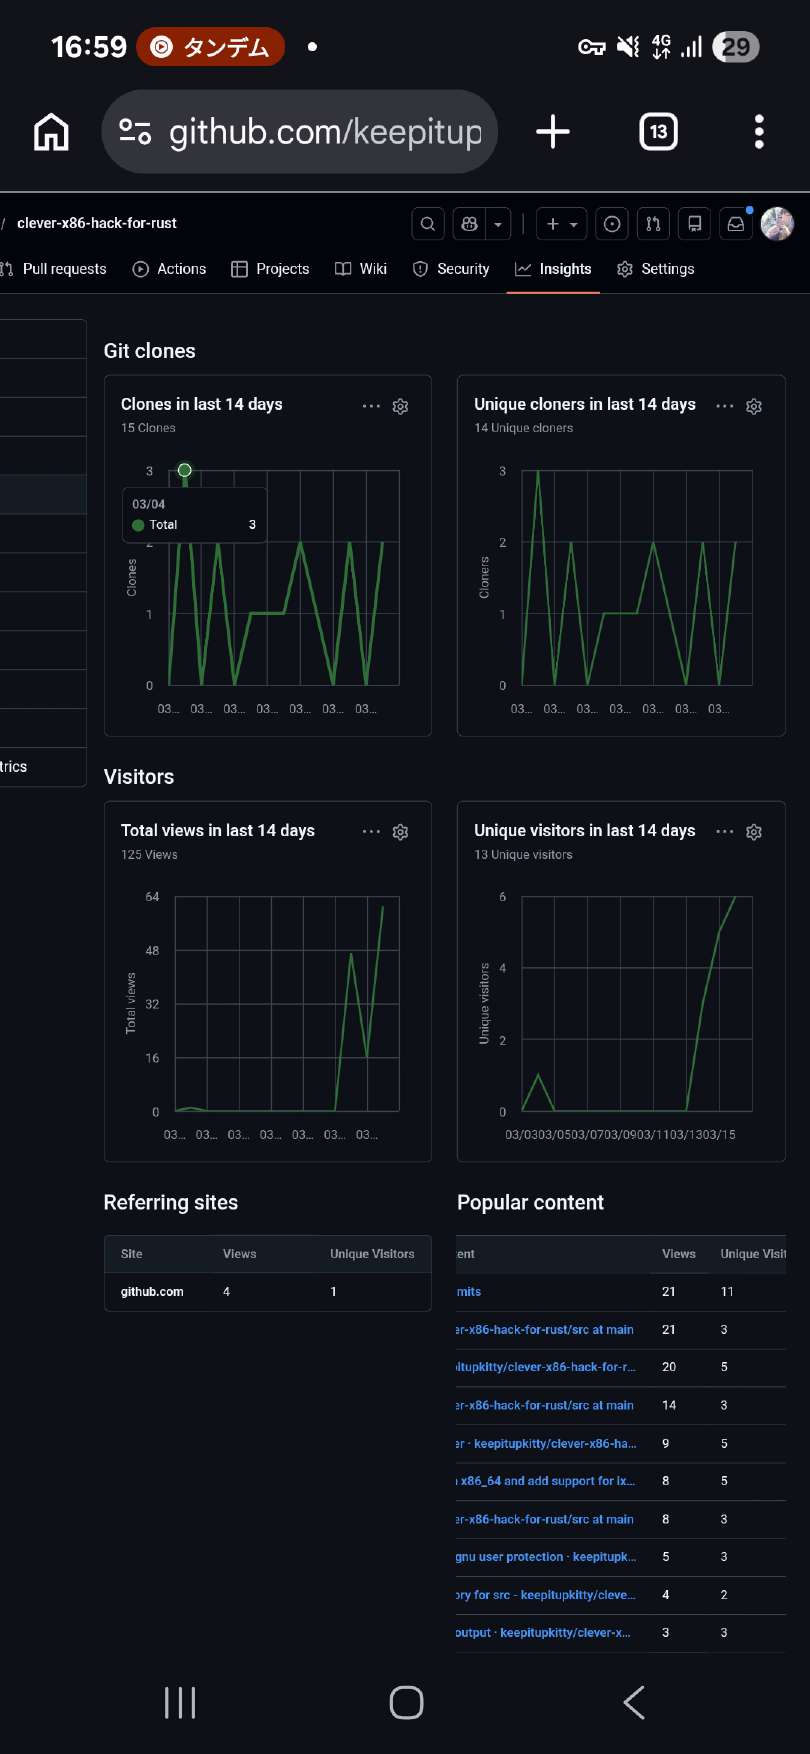810x1754 pixels.
Task: Switch to Projects tab
Action: [270, 269]
